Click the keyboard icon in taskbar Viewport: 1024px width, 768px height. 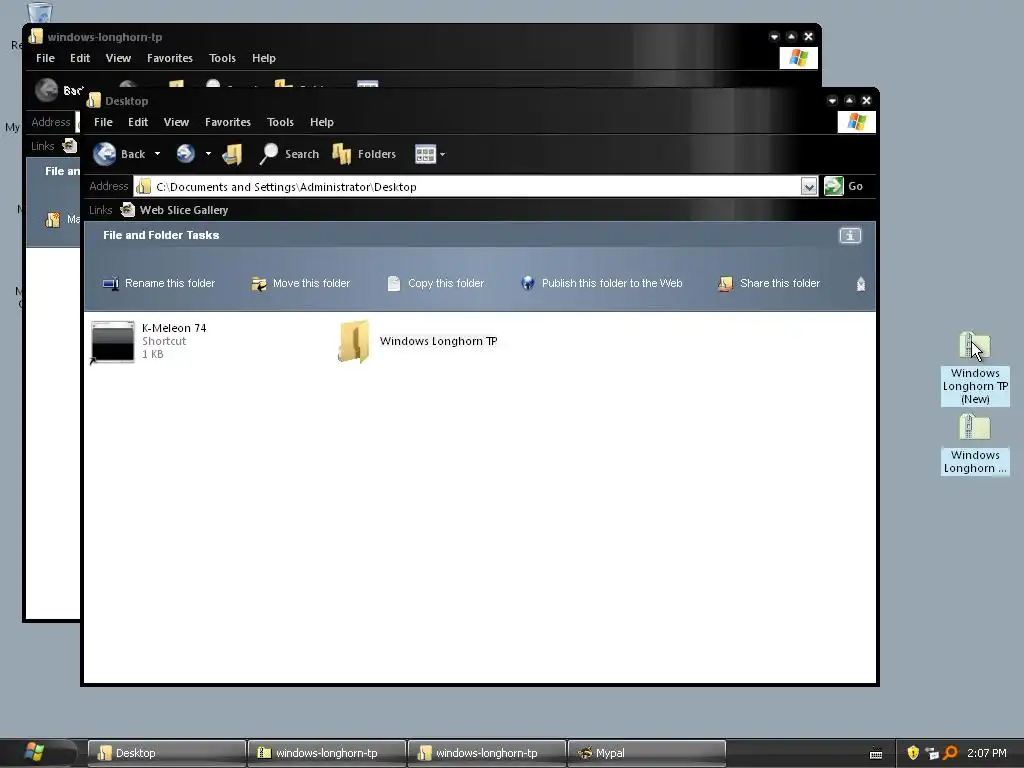tap(876, 754)
